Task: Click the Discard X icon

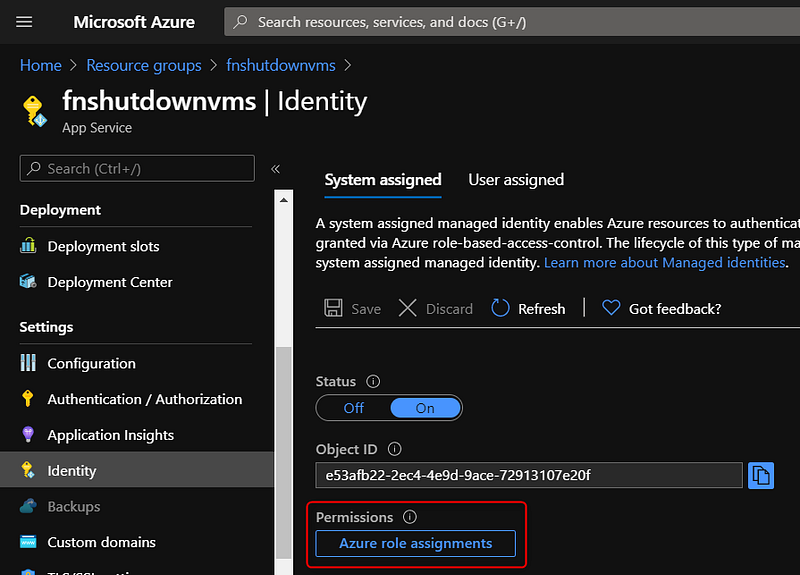Action: point(408,309)
